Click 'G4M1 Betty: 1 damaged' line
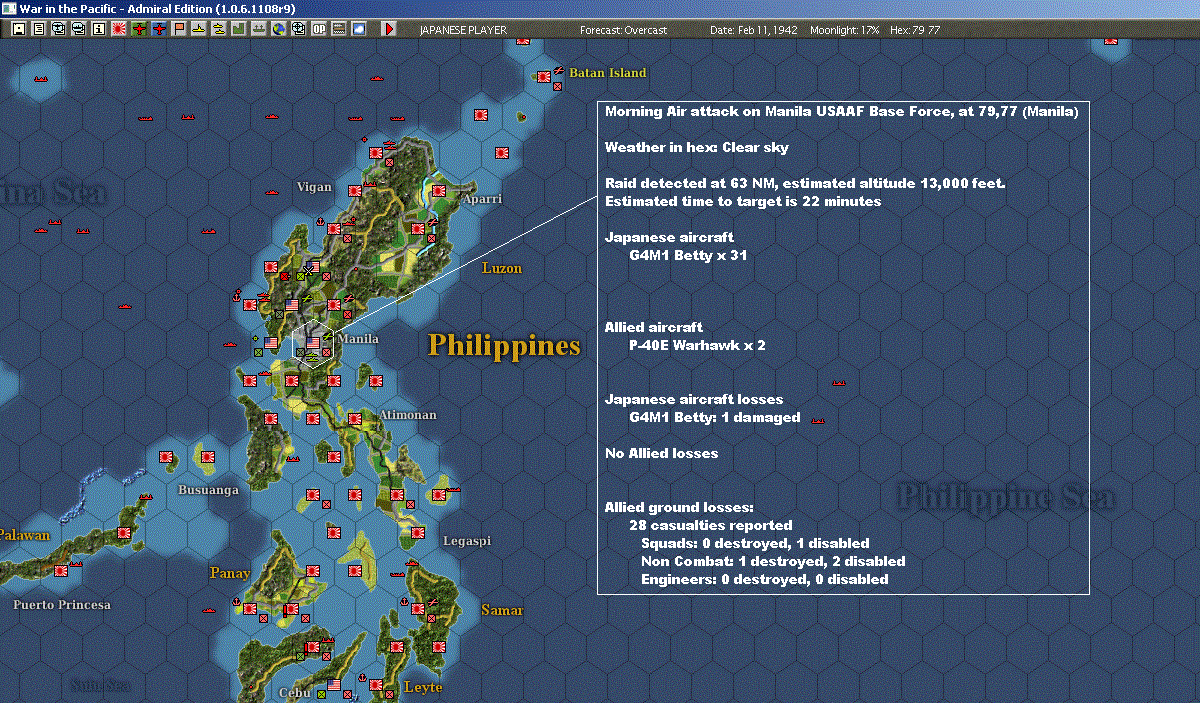The height and width of the screenshot is (703, 1200). coord(715,417)
